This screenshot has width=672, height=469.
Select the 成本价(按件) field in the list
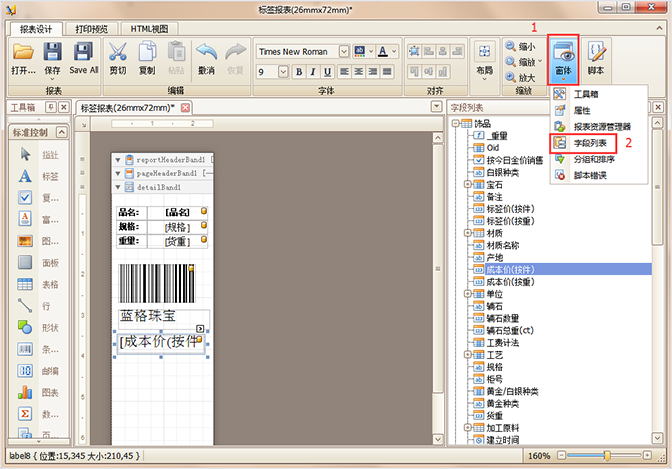click(x=510, y=269)
